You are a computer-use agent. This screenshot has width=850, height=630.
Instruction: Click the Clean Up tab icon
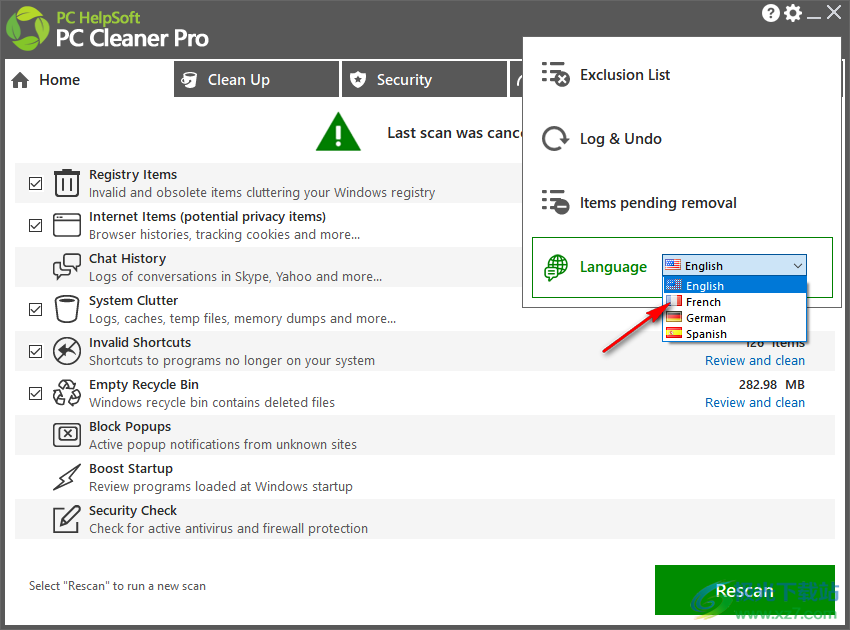189,80
